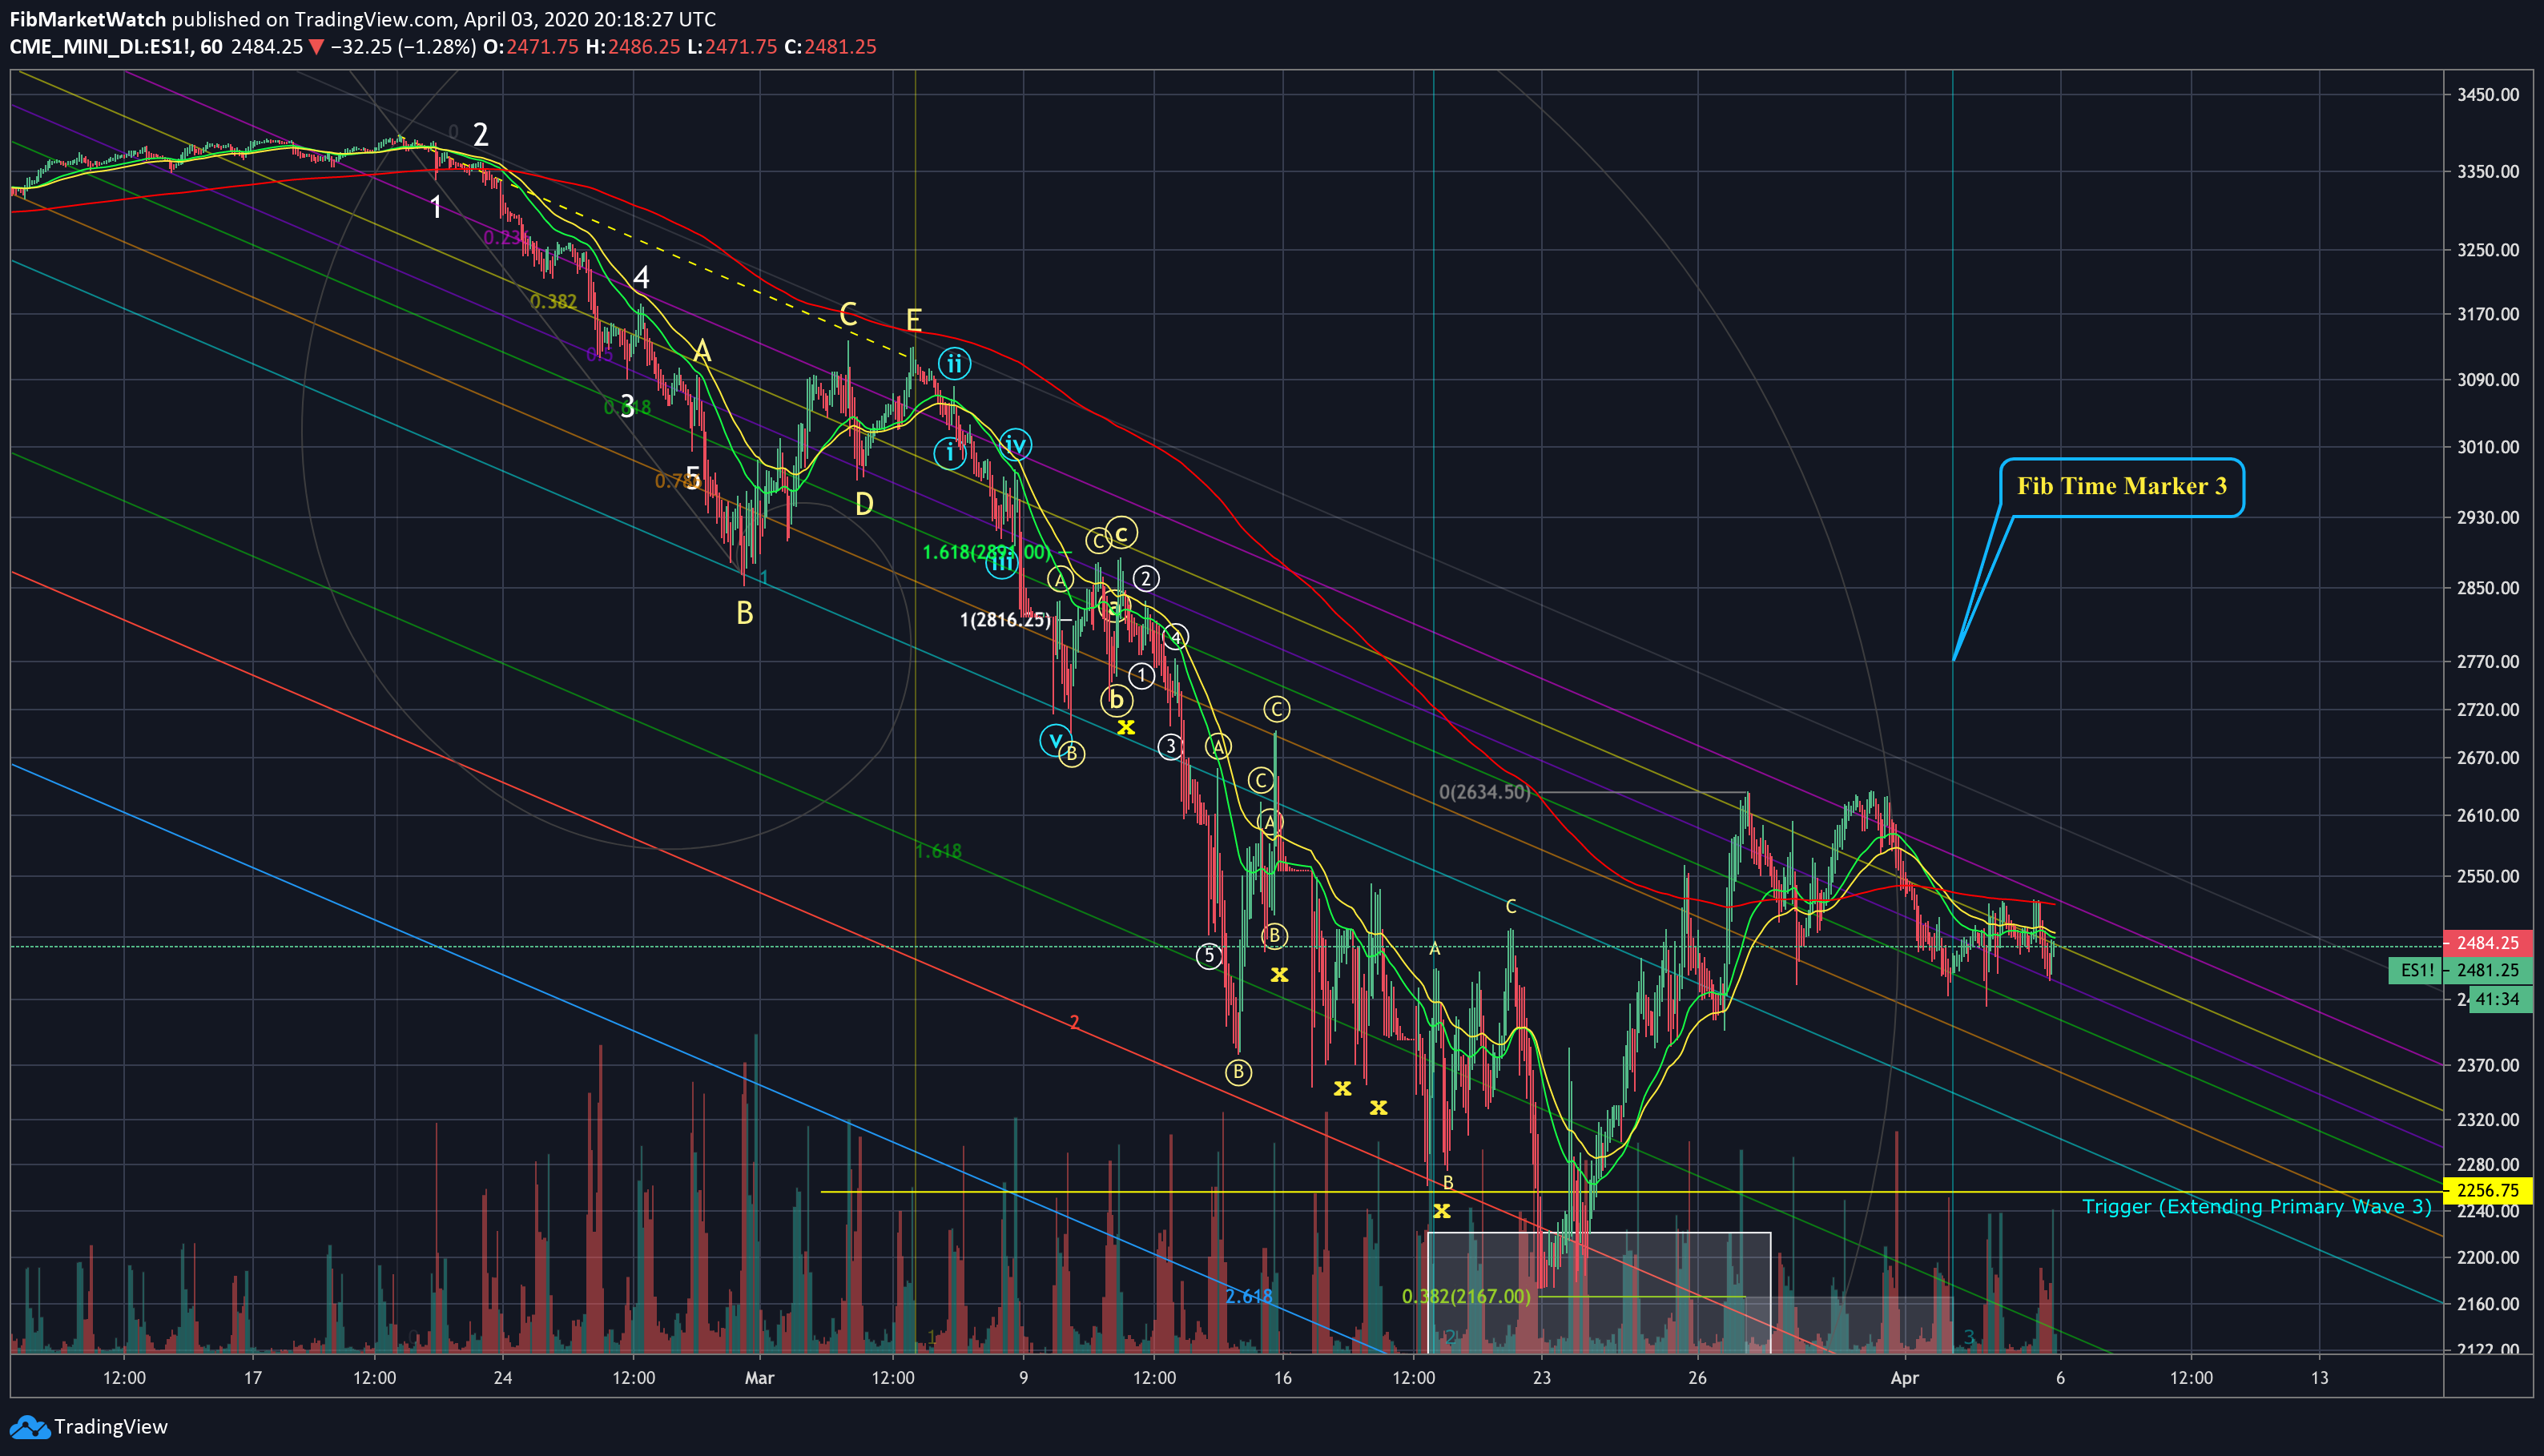Image resolution: width=2544 pixels, height=1456 pixels.
Task: Click the yellow circled lowercase b label
Action: (x=1116, y=700)
